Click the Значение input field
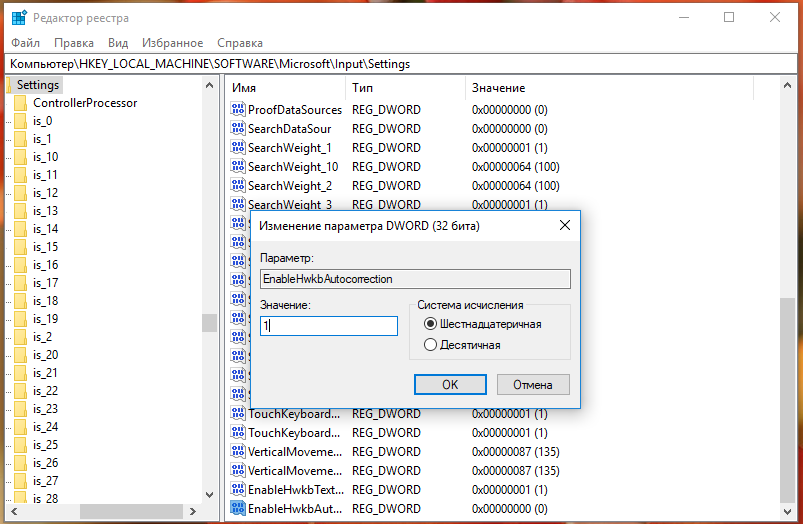The image size is (803, 524). click(x=329, y=326)
